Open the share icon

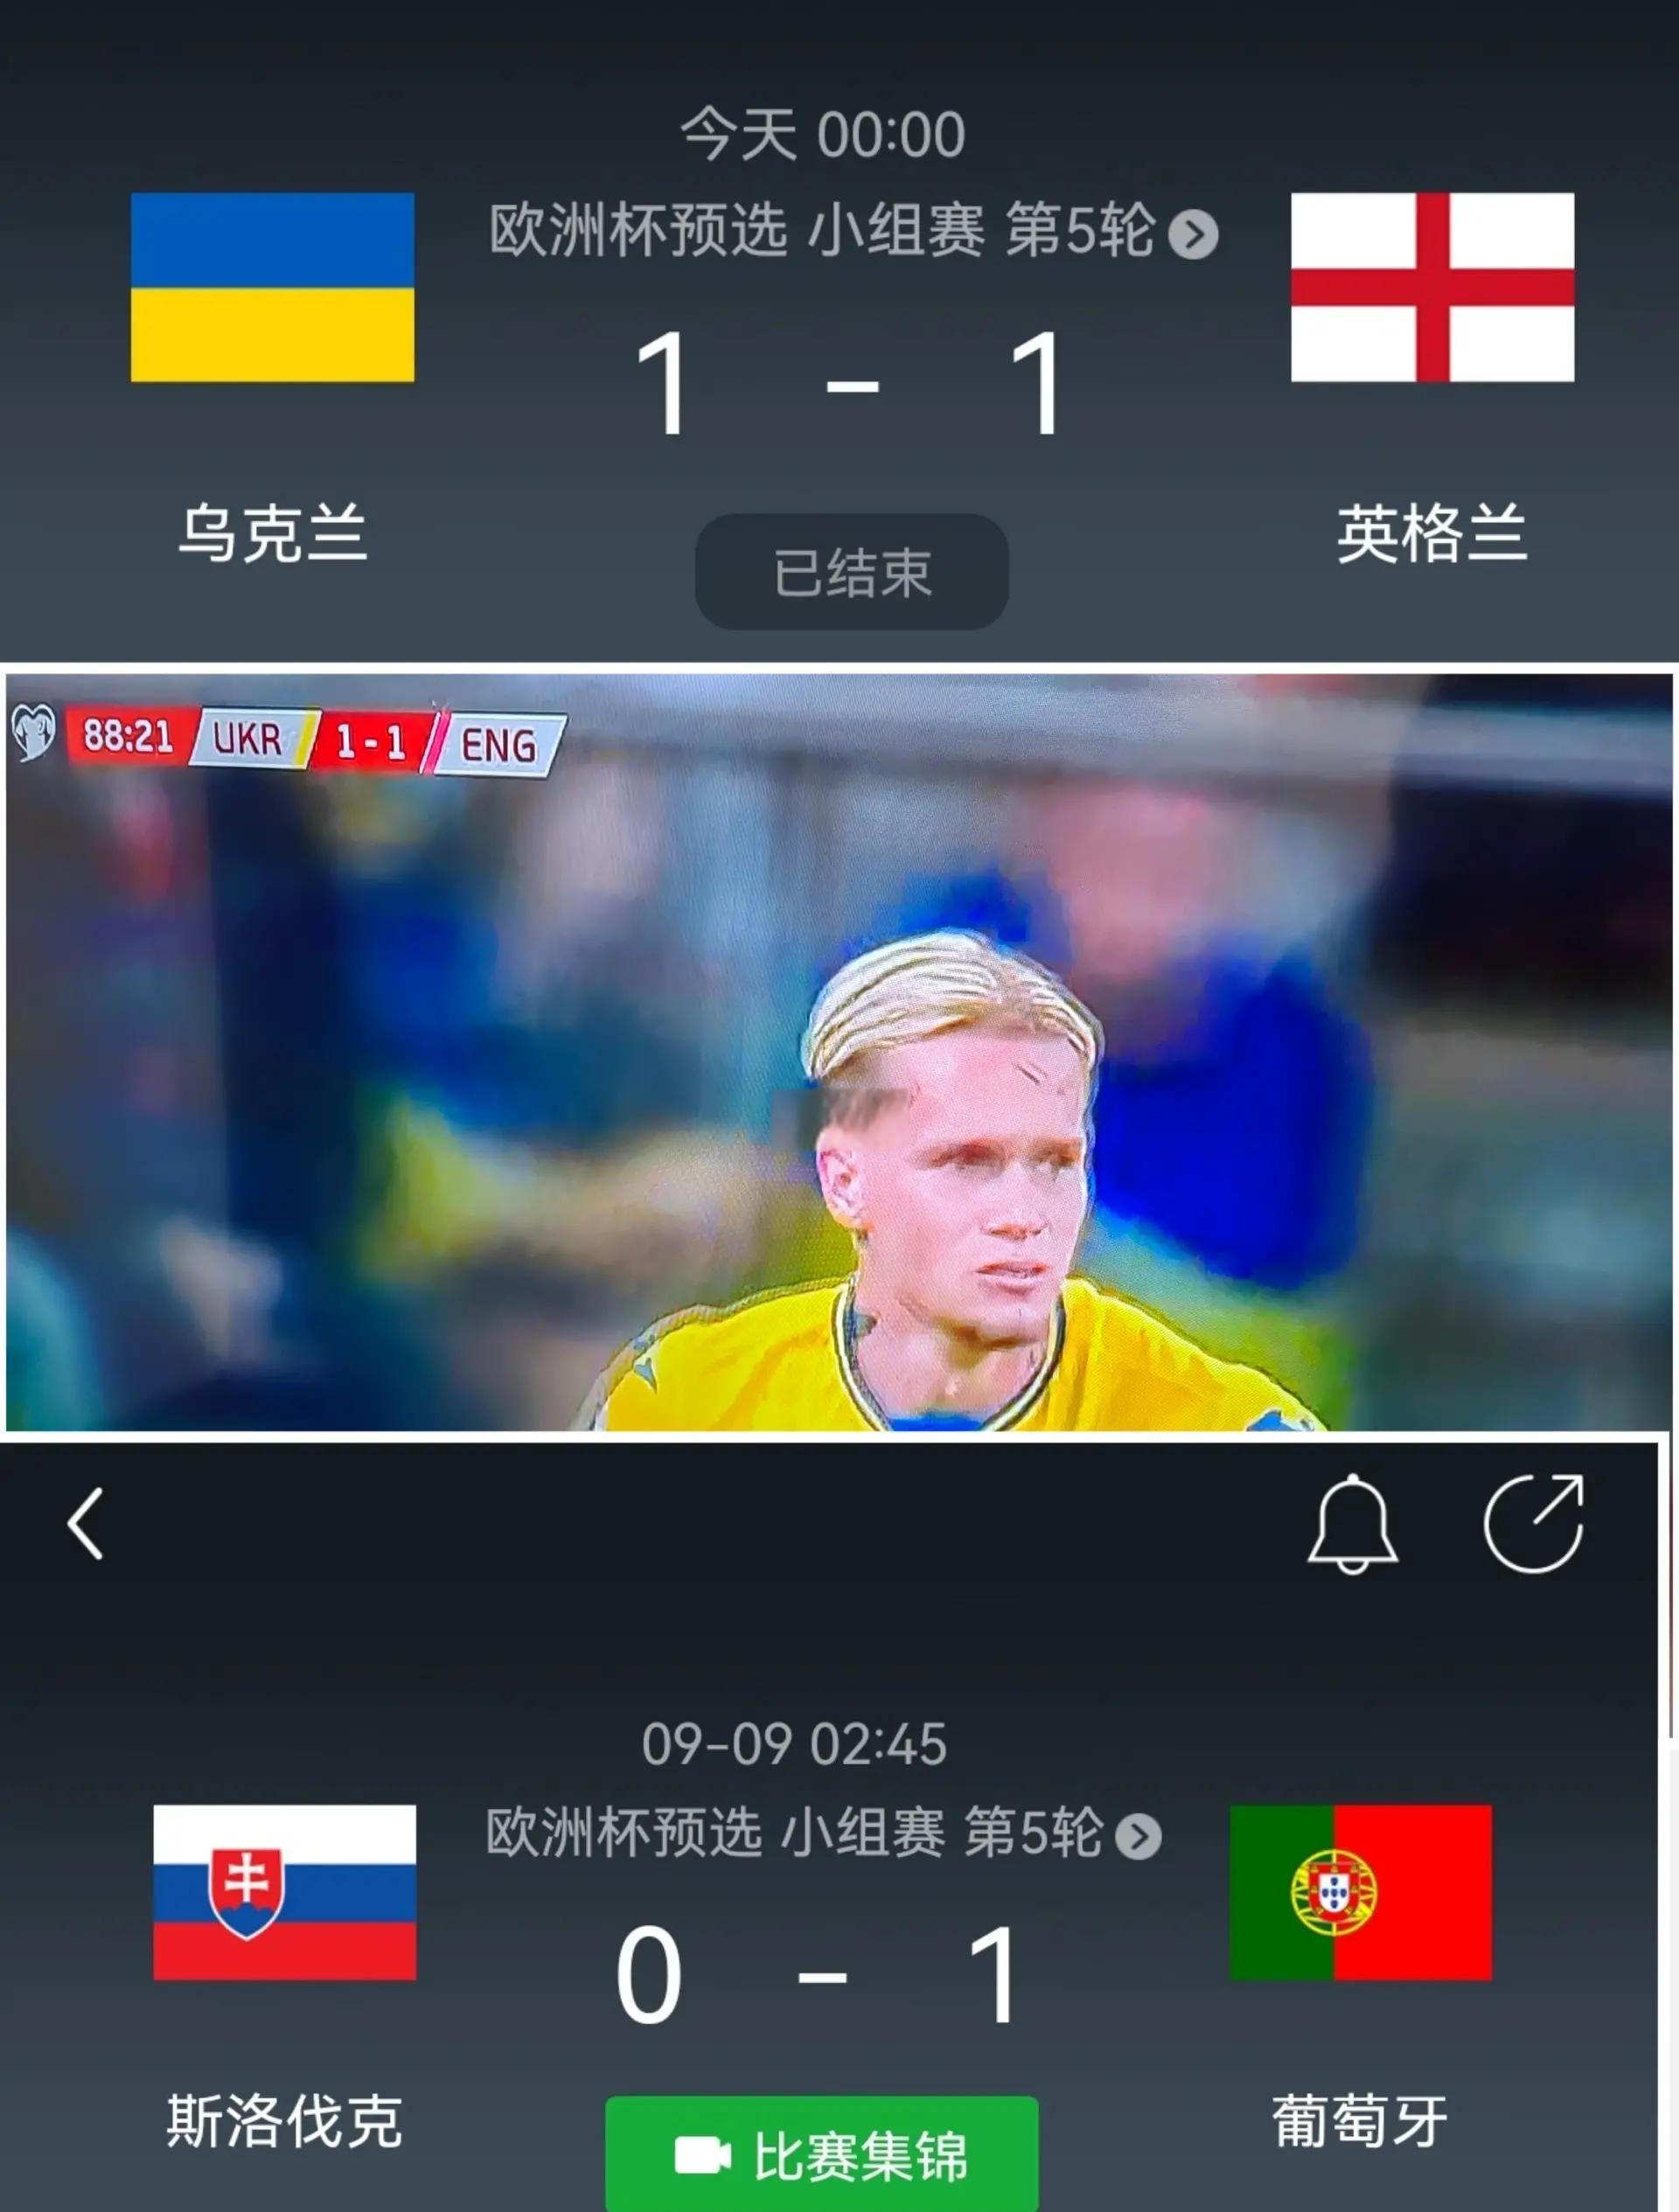[1534, 1523]
